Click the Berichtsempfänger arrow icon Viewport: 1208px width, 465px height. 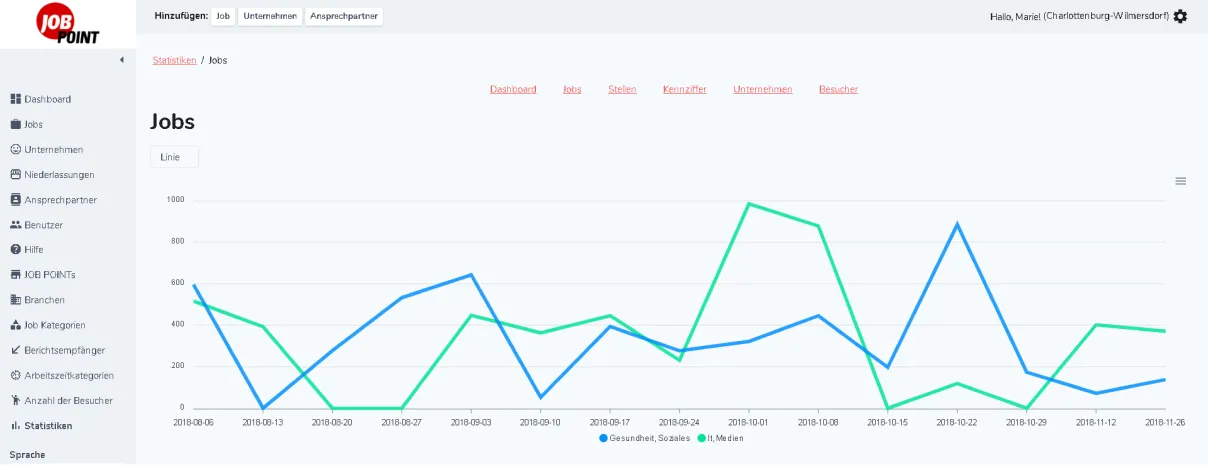point(16,350)
